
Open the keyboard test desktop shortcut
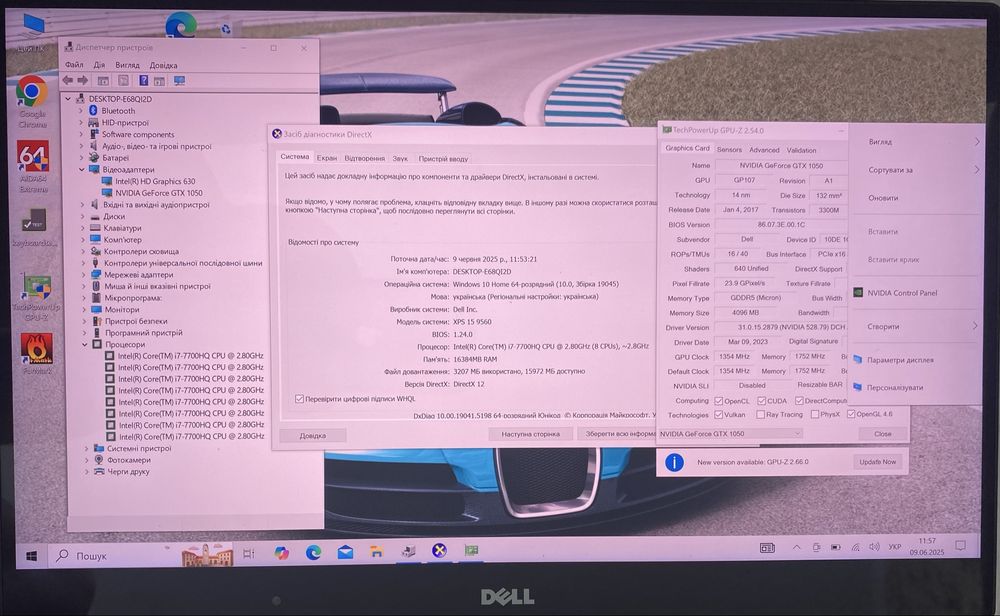pos(34,228)
